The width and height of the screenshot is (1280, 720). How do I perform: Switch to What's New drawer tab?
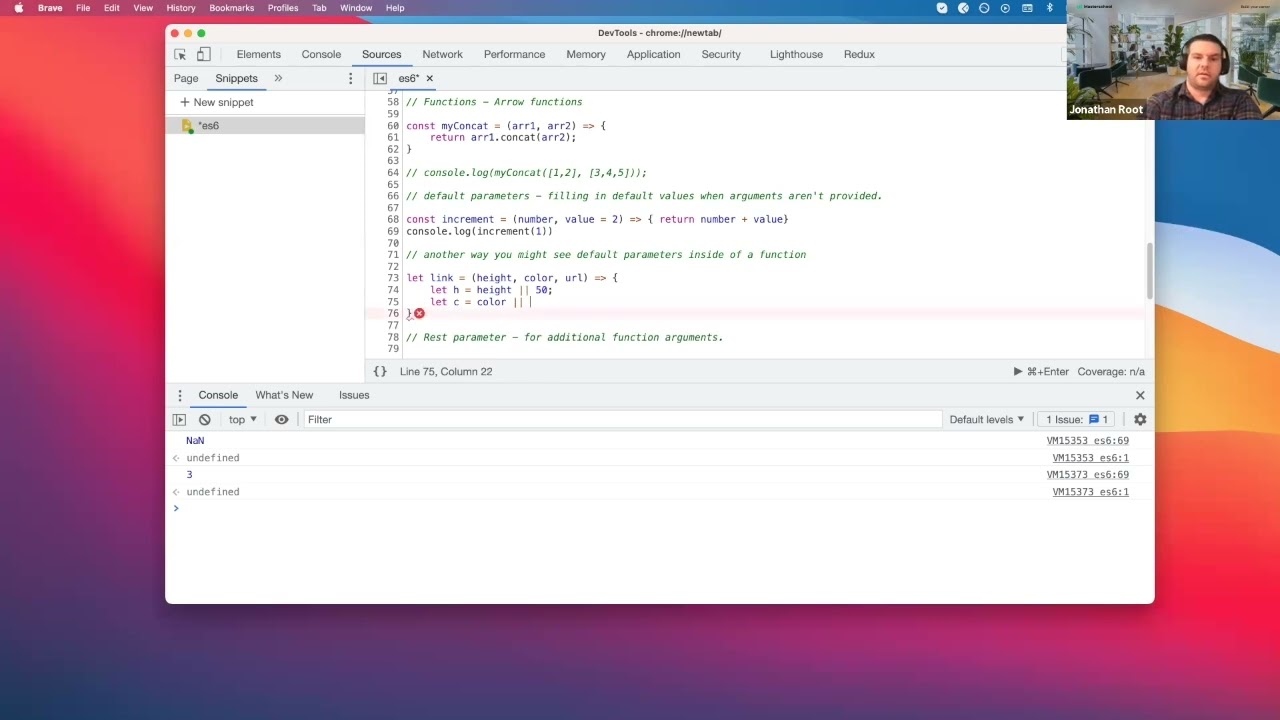pyautogui.click(x=284, y=395)
